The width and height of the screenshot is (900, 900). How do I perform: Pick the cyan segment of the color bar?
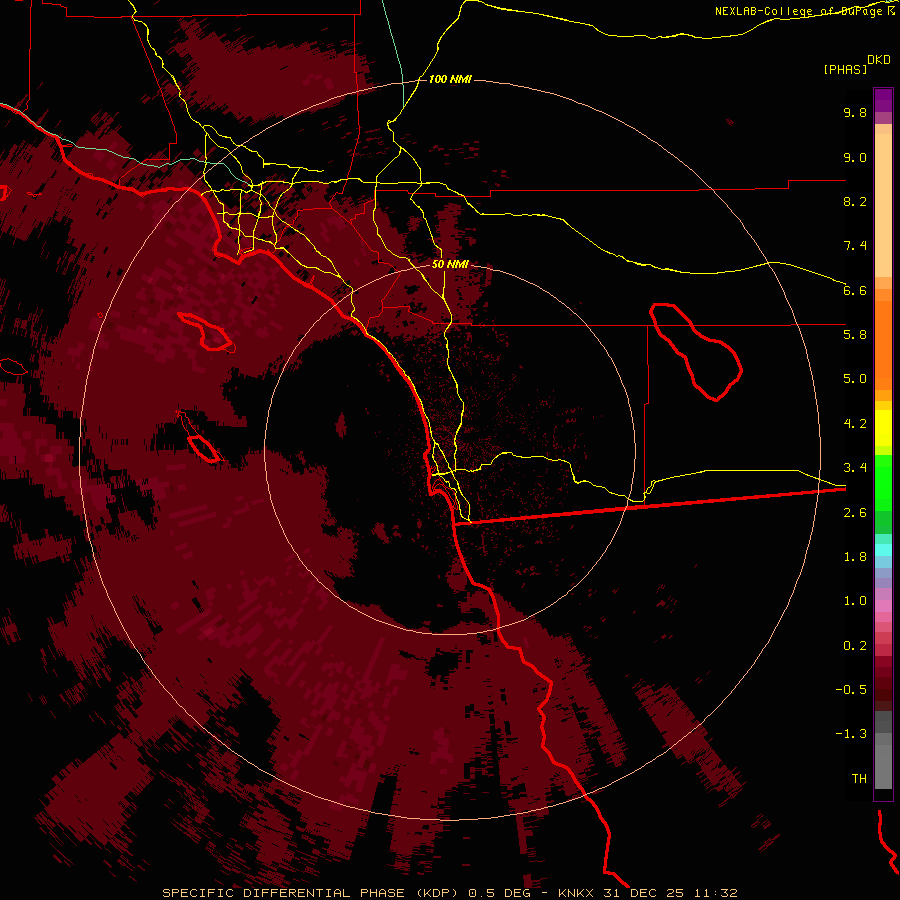(x=883, y=550)
